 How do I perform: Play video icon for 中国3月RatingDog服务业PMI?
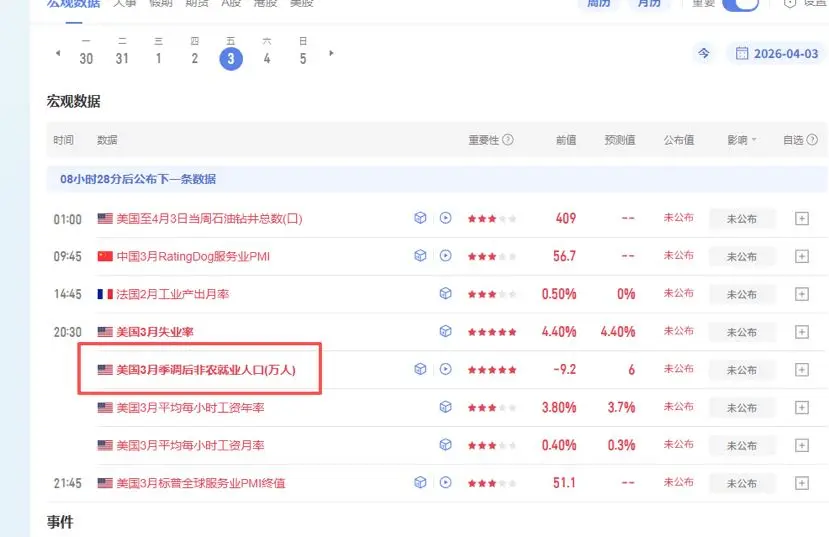point(446,256)
